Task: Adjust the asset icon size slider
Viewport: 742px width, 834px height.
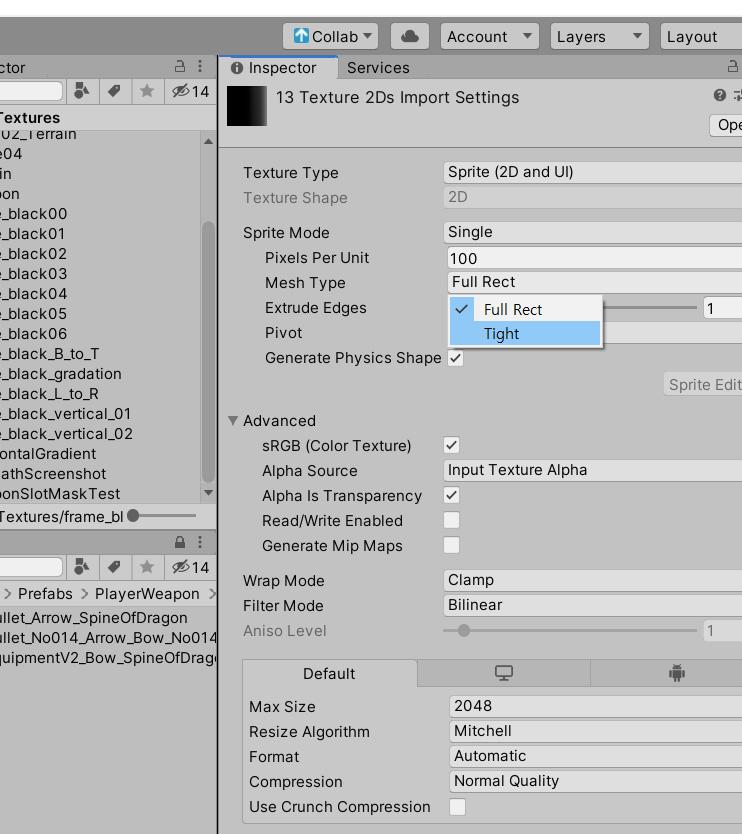Action: click(x=162, y=515)
